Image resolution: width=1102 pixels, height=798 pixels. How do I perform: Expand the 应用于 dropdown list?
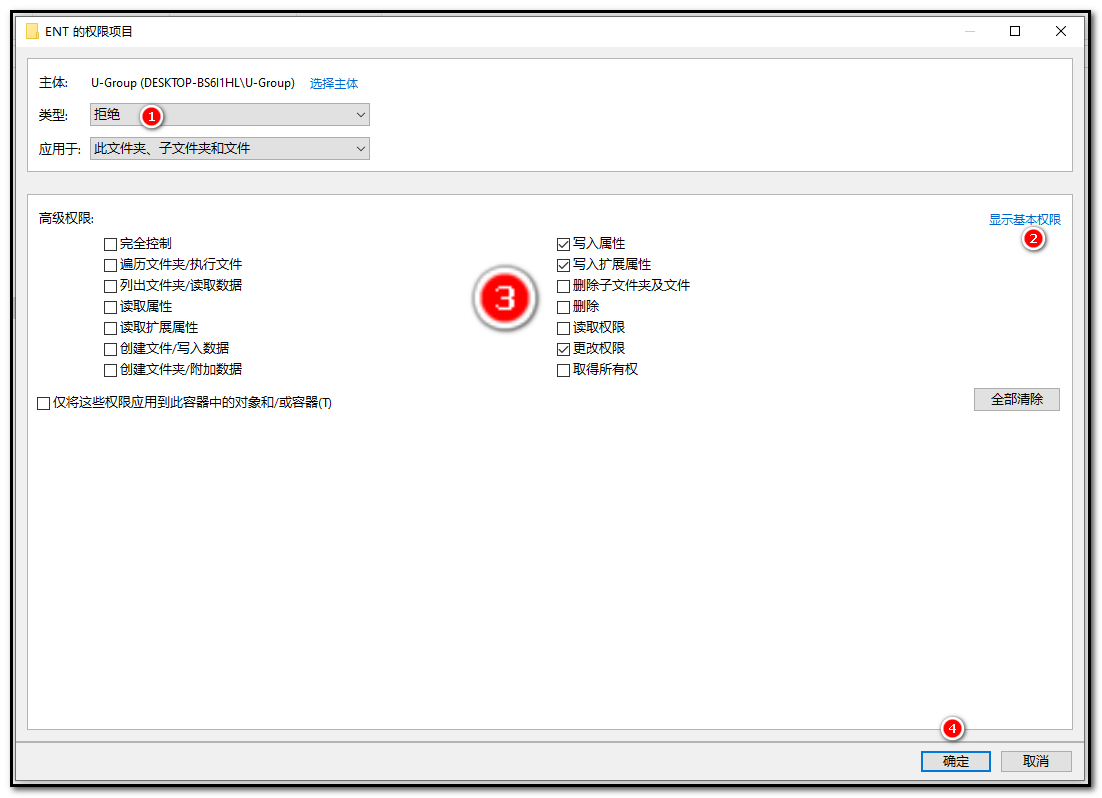[229, 149]
